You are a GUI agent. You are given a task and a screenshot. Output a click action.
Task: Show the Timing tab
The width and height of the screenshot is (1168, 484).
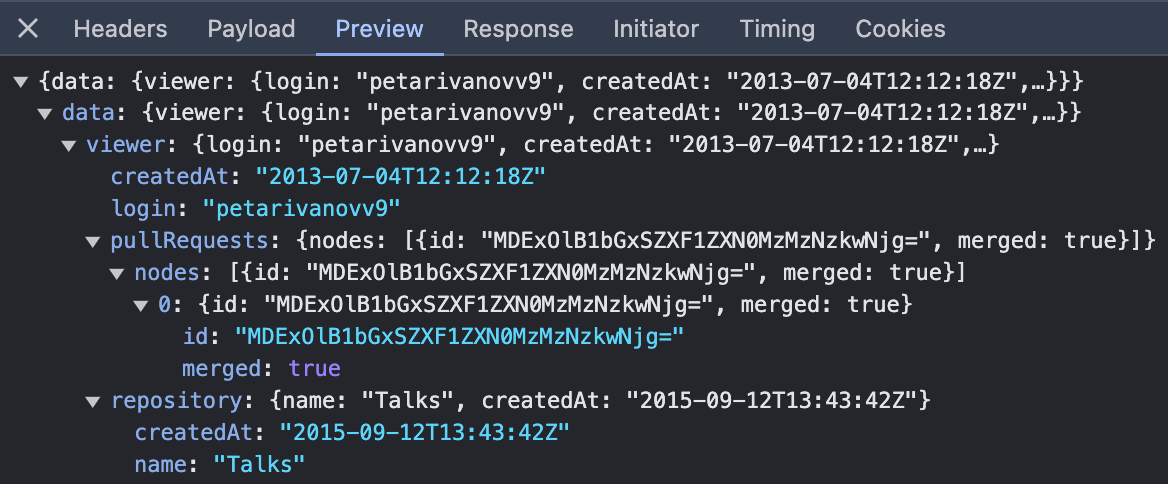pos(777,29)
